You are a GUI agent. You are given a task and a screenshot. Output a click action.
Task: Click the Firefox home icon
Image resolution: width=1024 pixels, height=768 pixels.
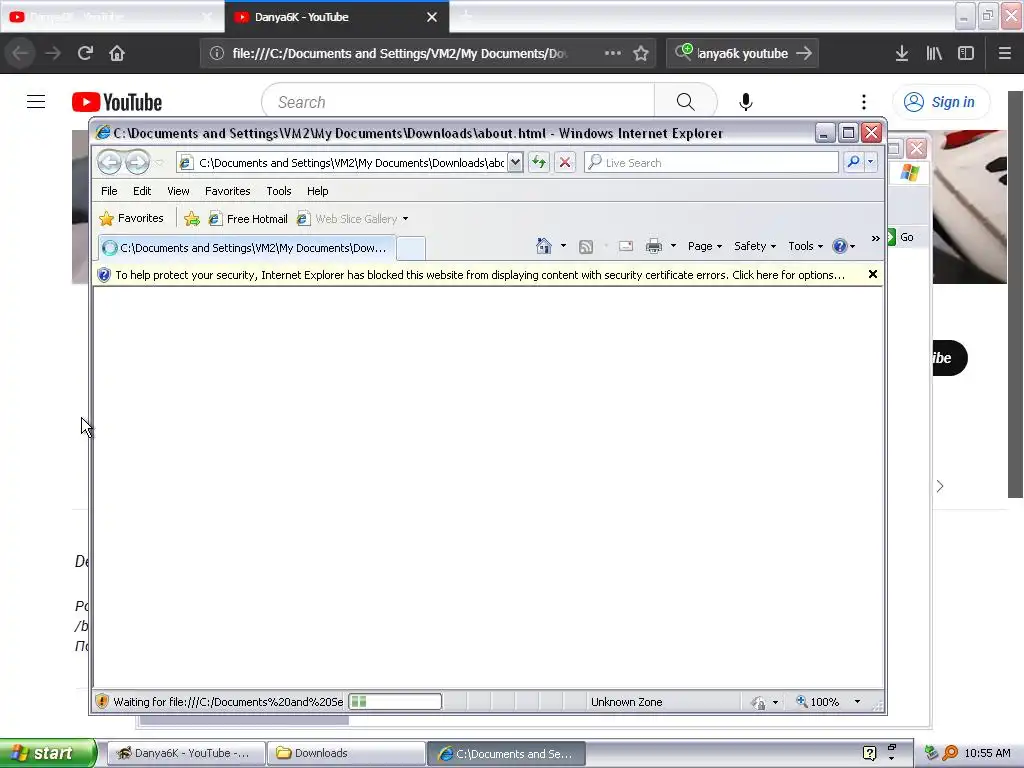pyautogui.click(x=117, y=53)
